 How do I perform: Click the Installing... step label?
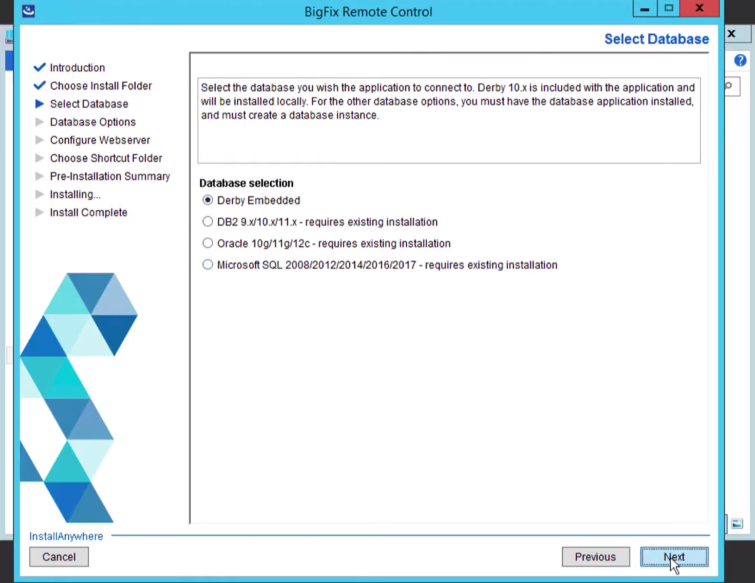[75, 194]
